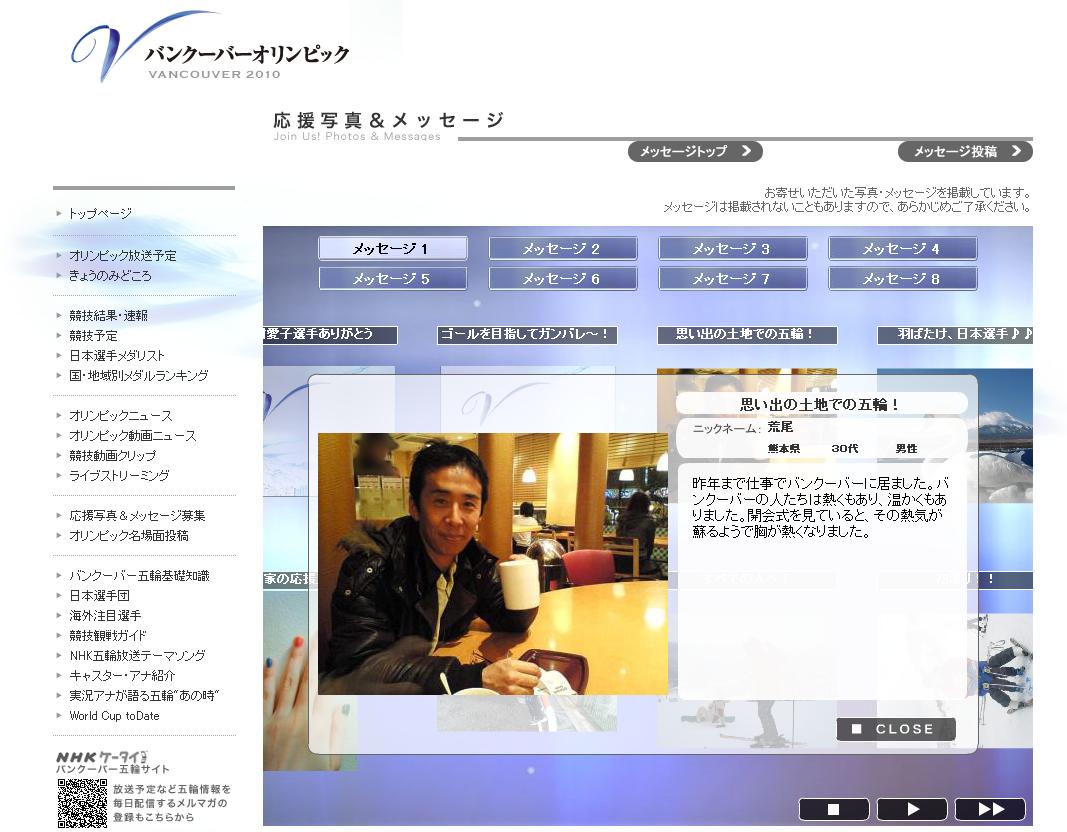Open 実況アナが語る五輪"あの時" link
Viewport: 1067px width, 832px height.
click(144, 695)
